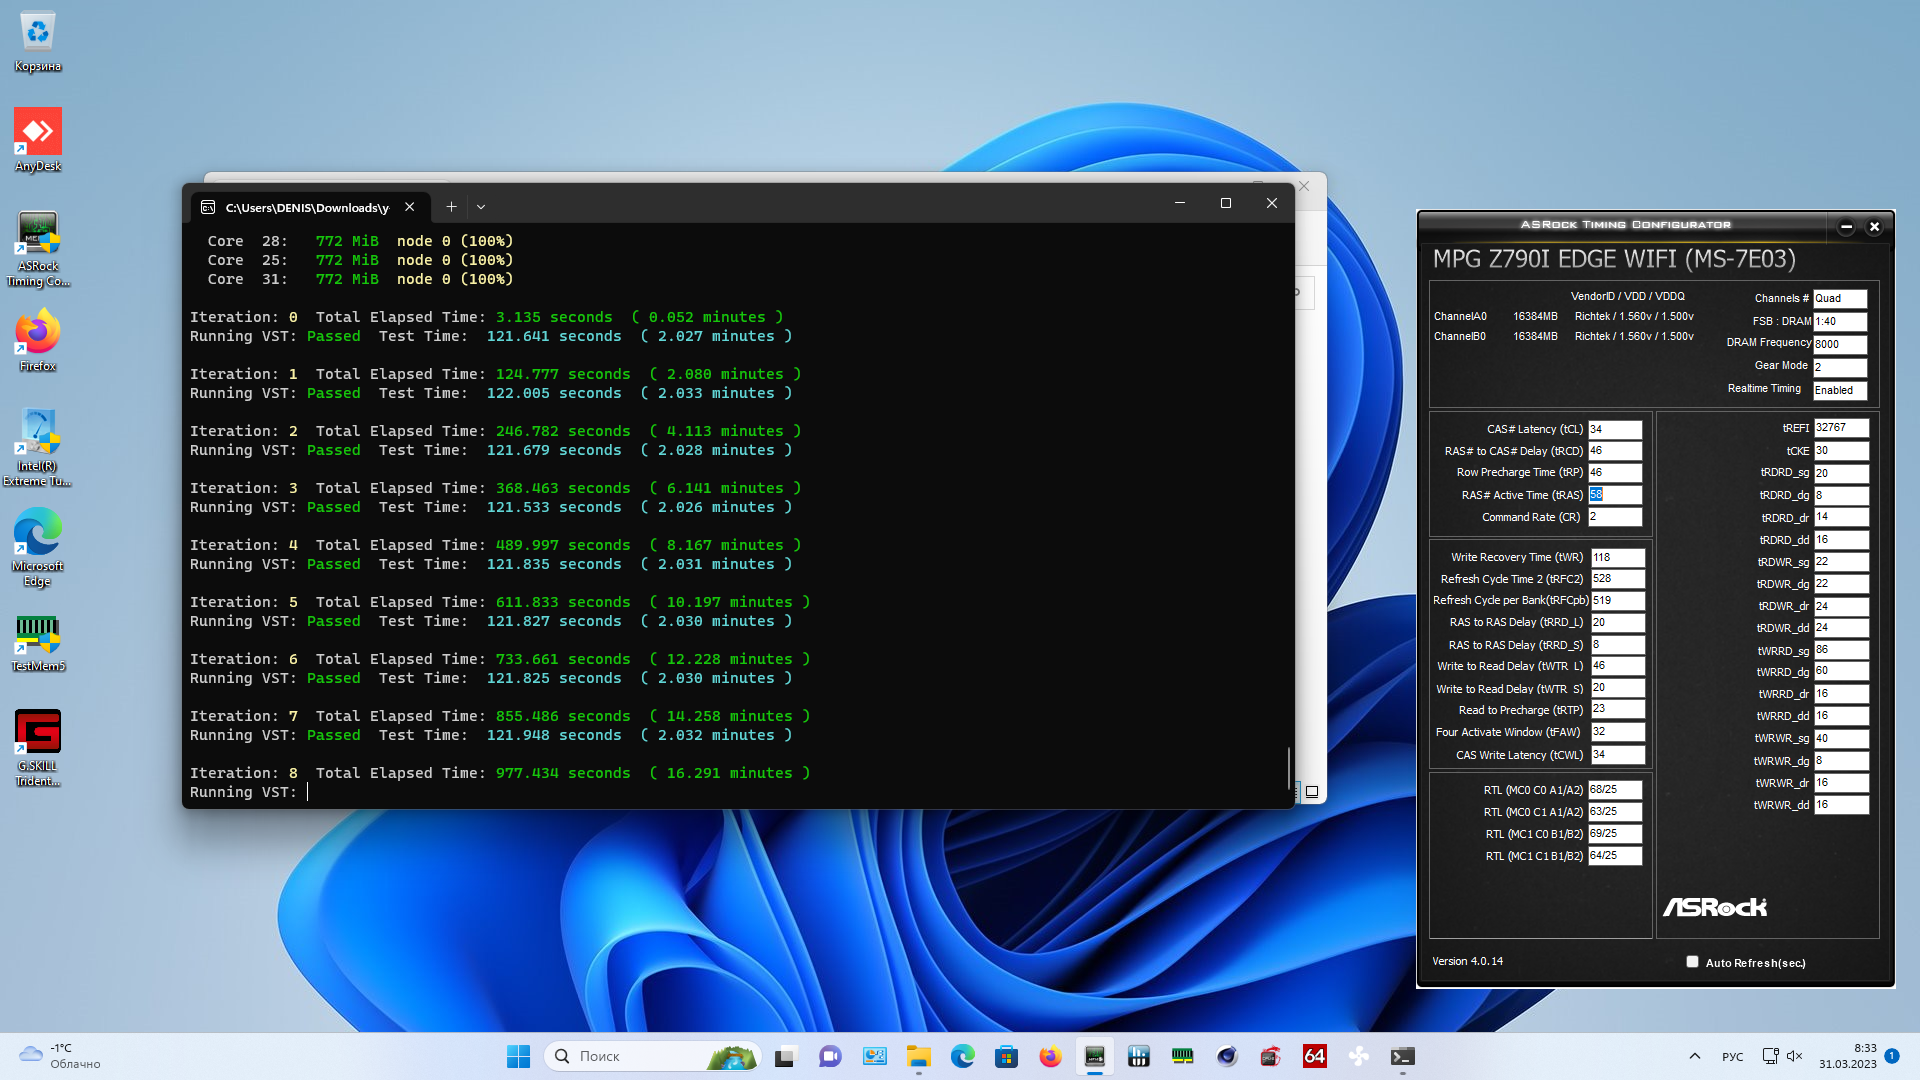Viewport: 1920px width, 1080px height.
Task: Open AnyDesk desktop shortcut
Action: tap(38, 133)
